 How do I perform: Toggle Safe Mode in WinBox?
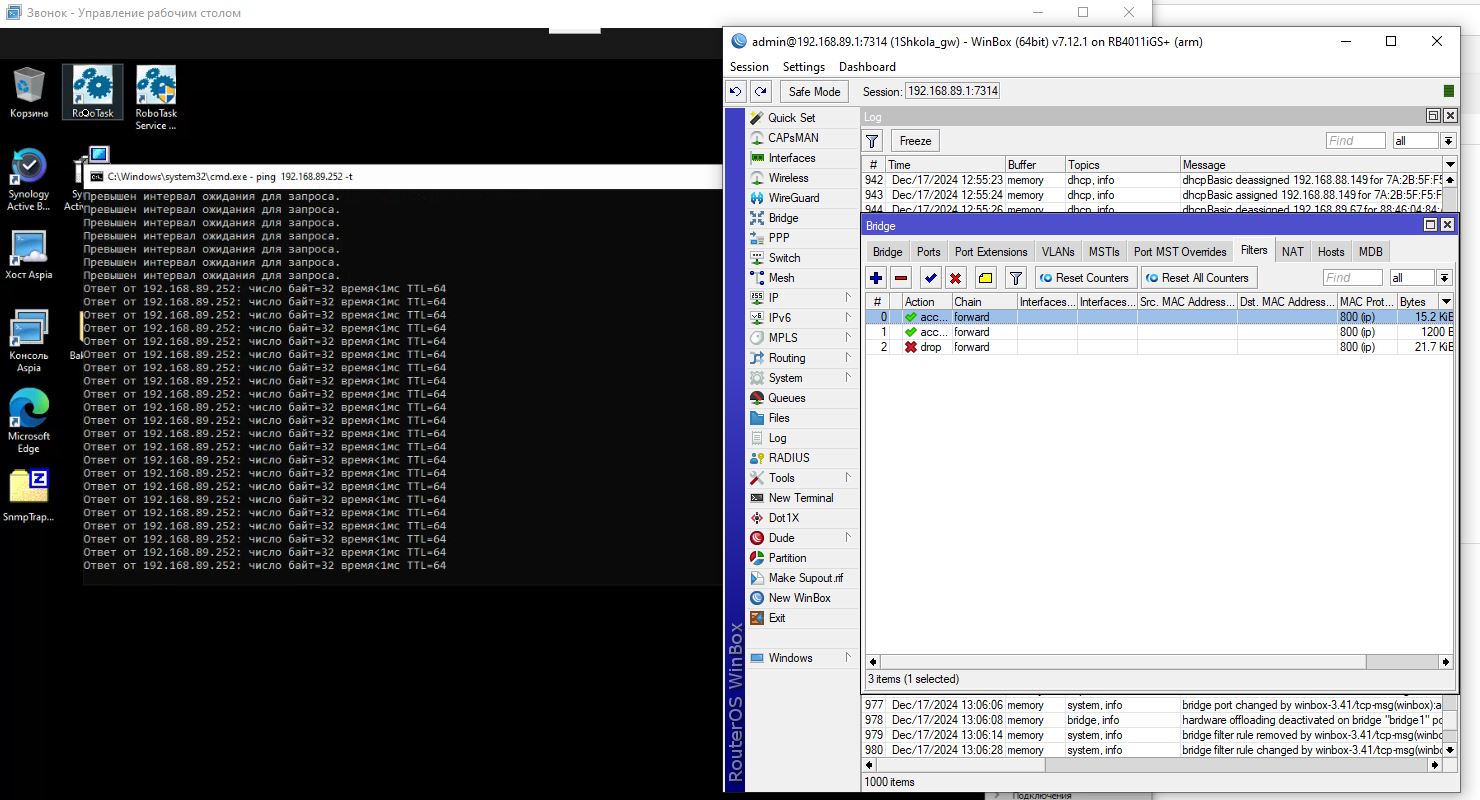(814, 91)
